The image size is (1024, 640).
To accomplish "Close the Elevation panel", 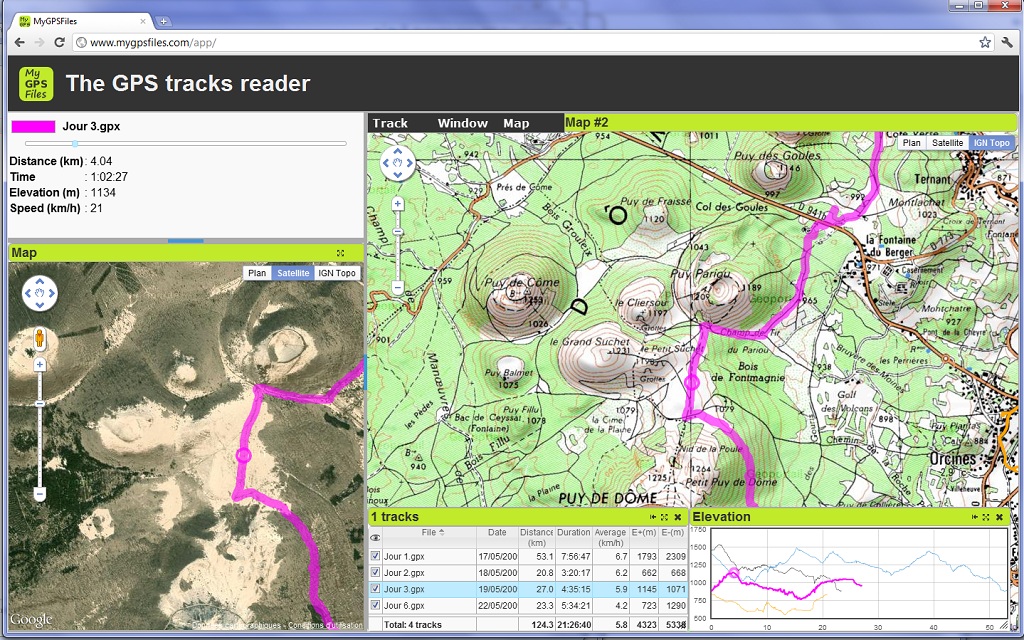I will point(999,517).
